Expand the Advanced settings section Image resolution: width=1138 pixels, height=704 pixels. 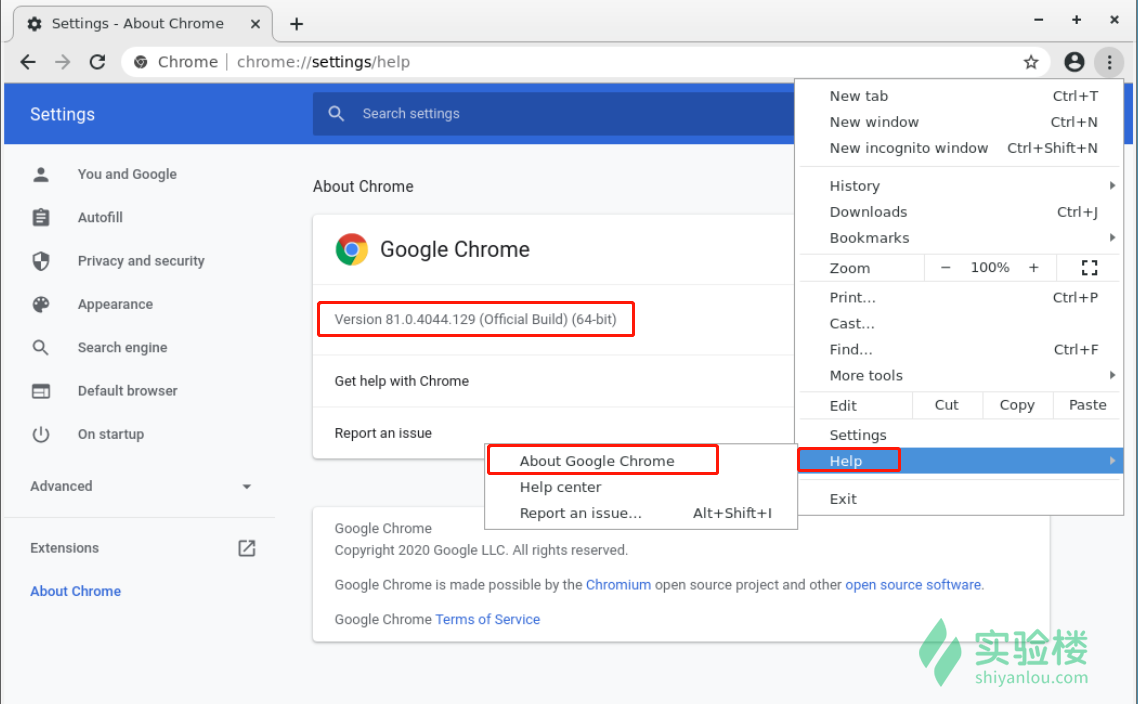coord(140,486)
